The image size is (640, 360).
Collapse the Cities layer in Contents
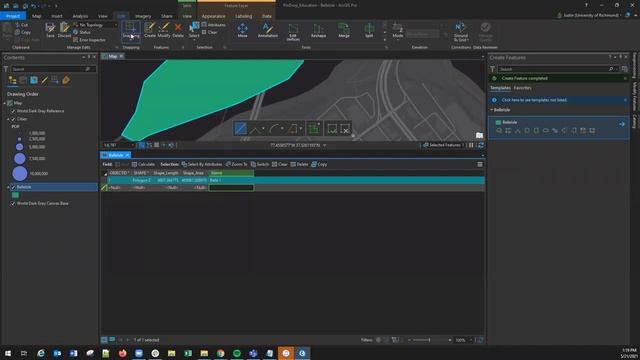[x=8, y=119]
